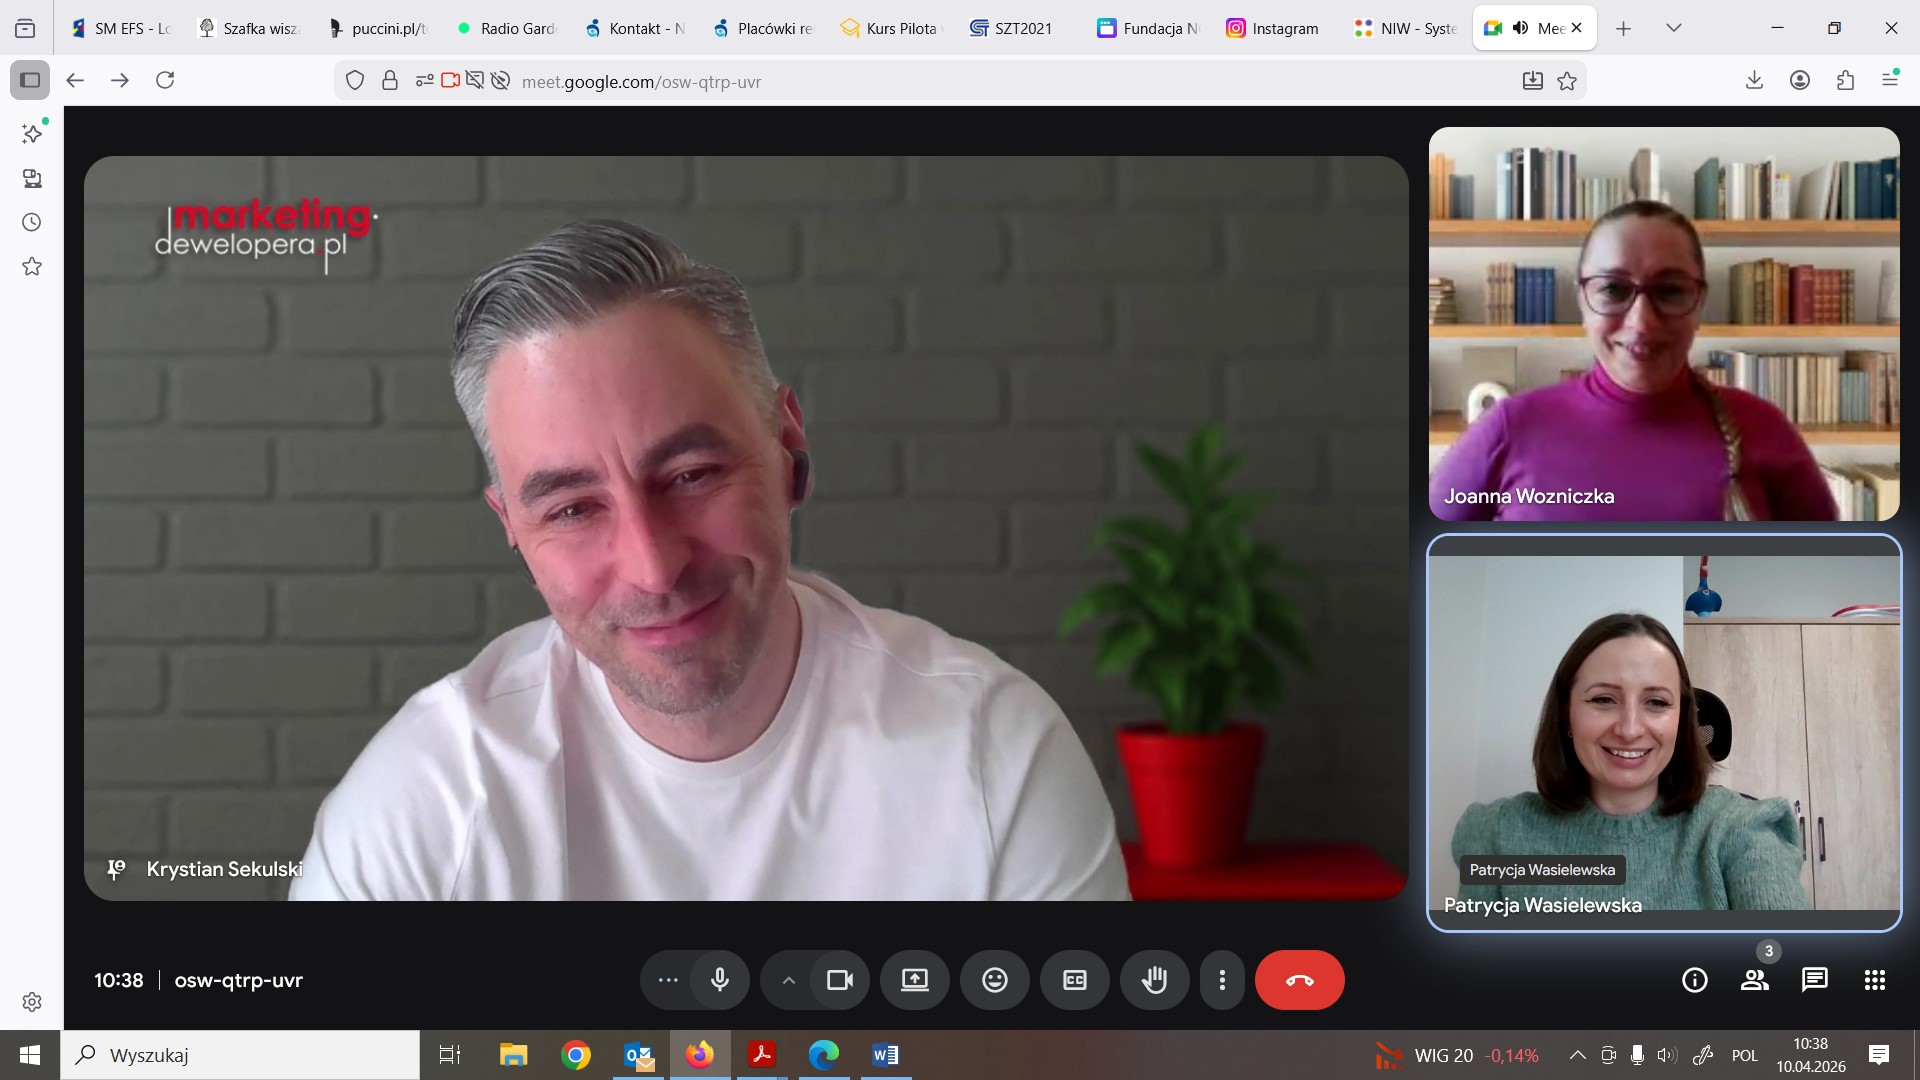Open Firefox from Windows taskbar
The width and height of the screenshot is (1920, 1080).
click(699, 1054)
